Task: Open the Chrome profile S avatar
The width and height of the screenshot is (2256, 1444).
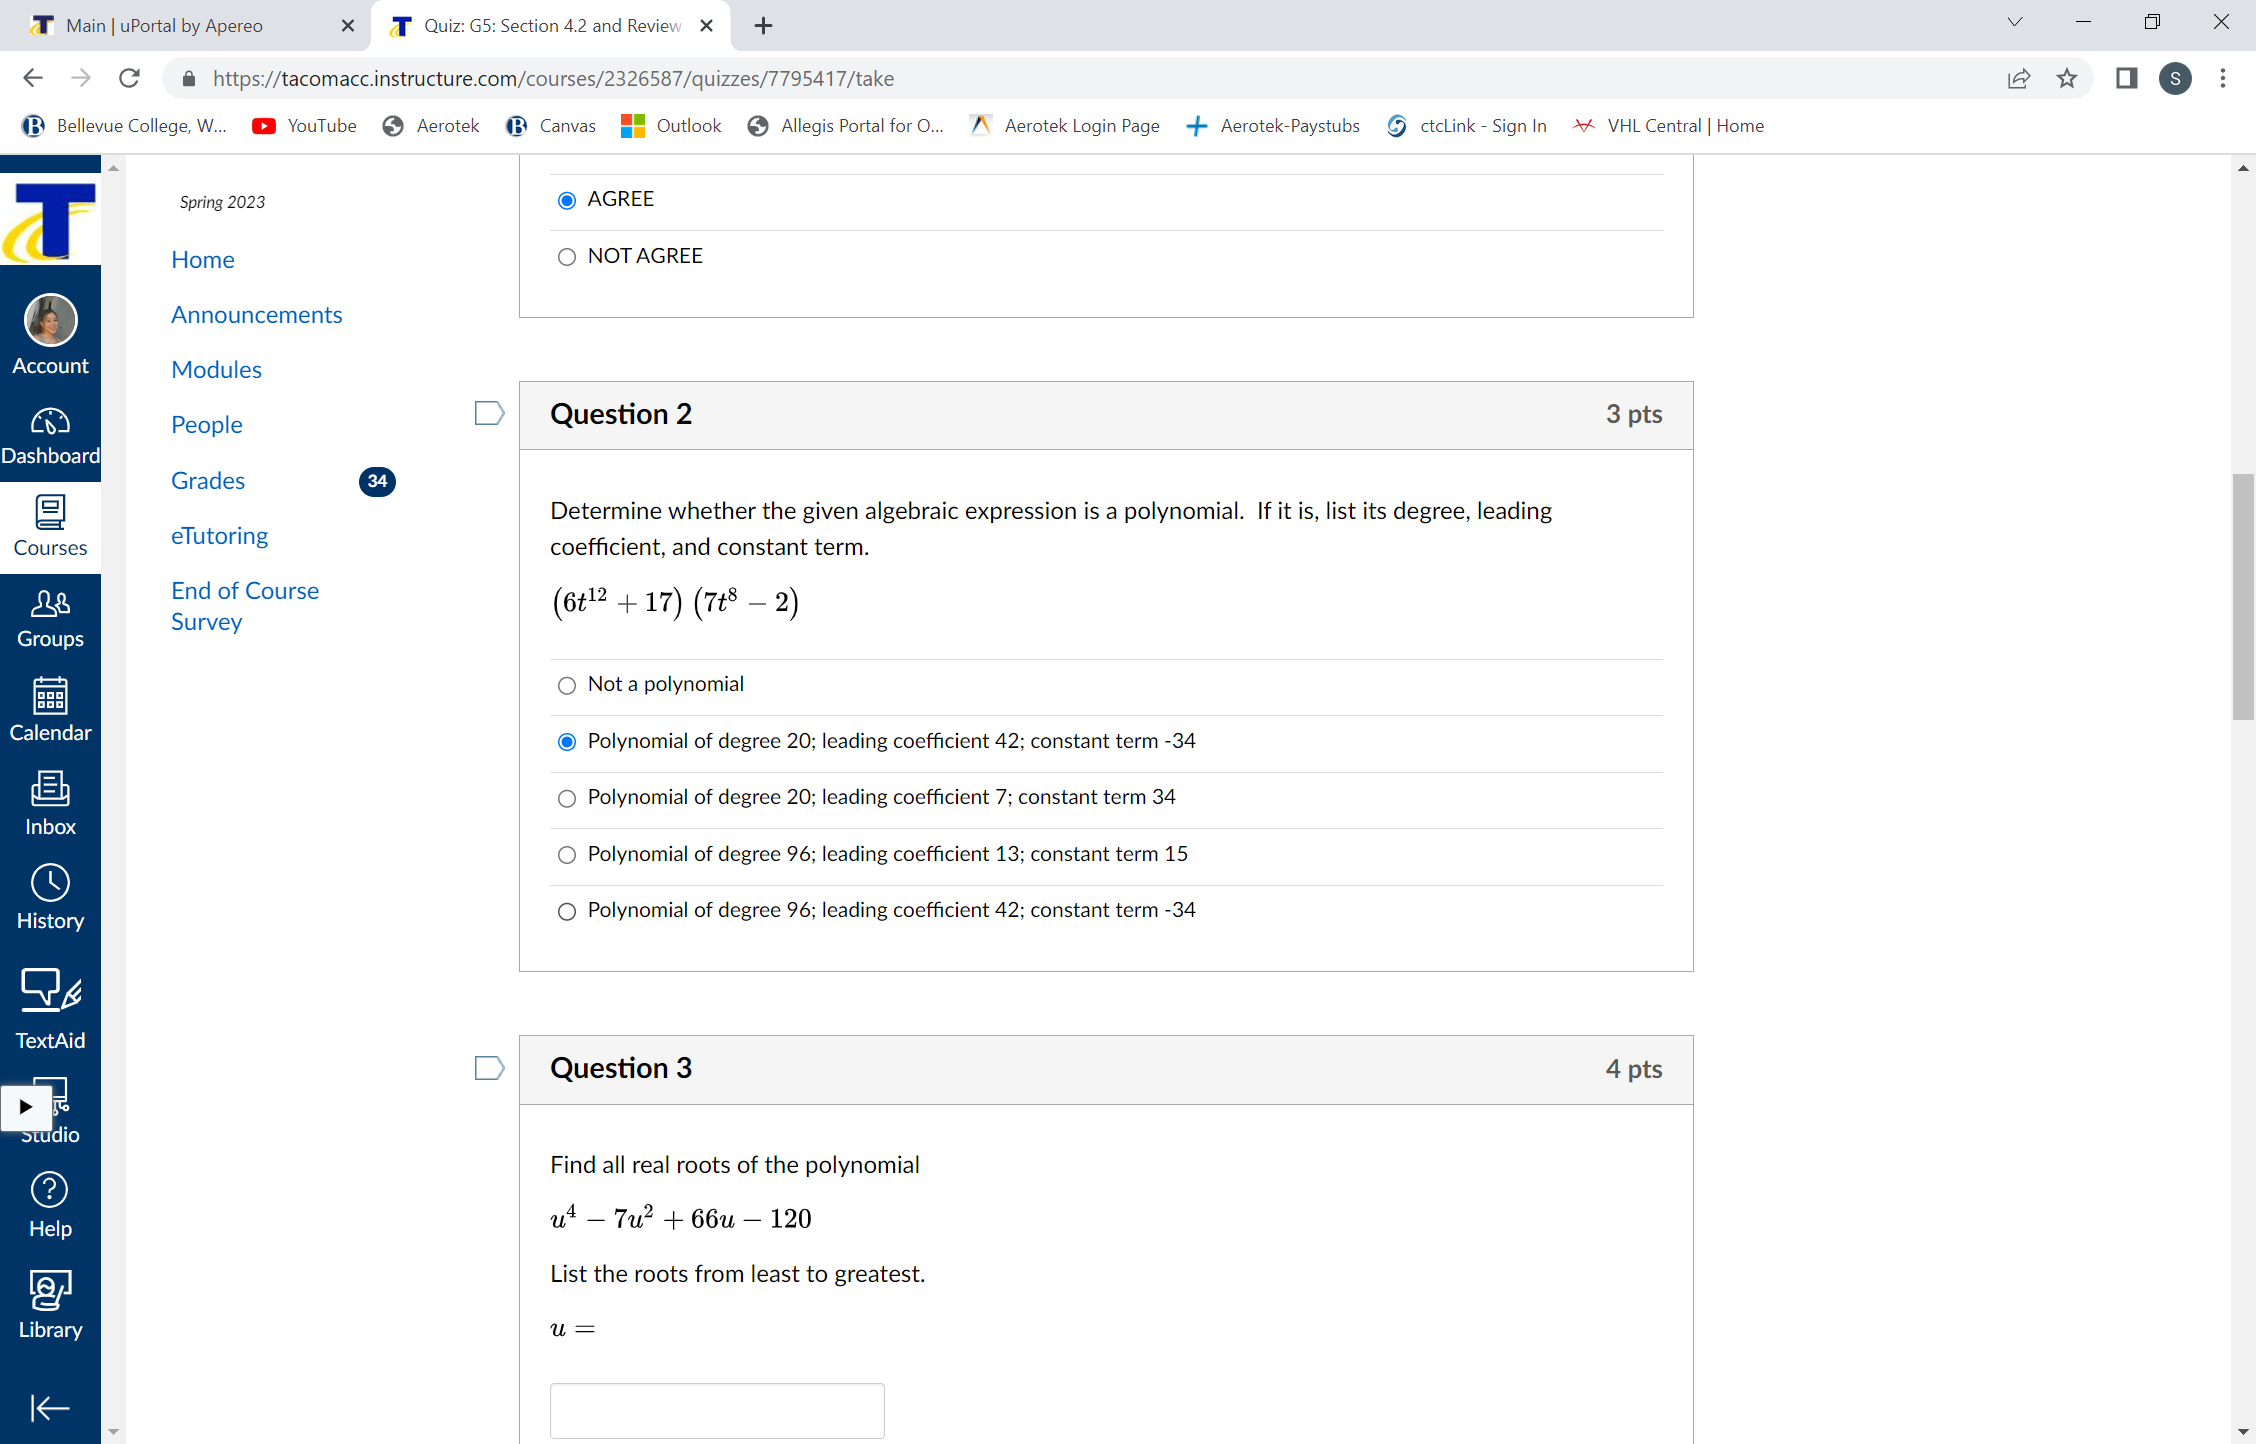Action: pos(2175,78)
